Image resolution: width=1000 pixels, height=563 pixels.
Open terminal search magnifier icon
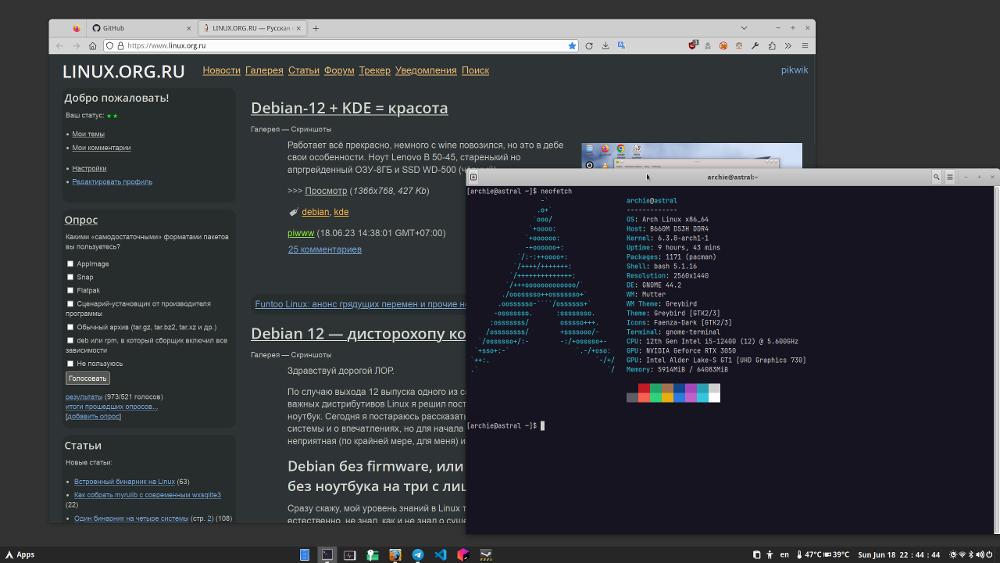(x=936, y=177)
